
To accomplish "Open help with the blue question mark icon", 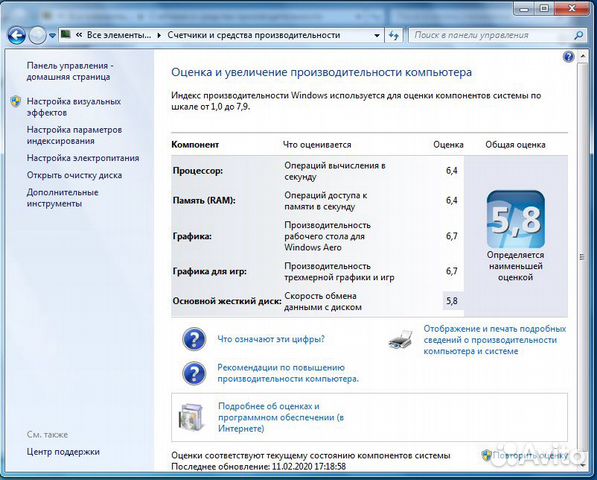I will 568,57.
